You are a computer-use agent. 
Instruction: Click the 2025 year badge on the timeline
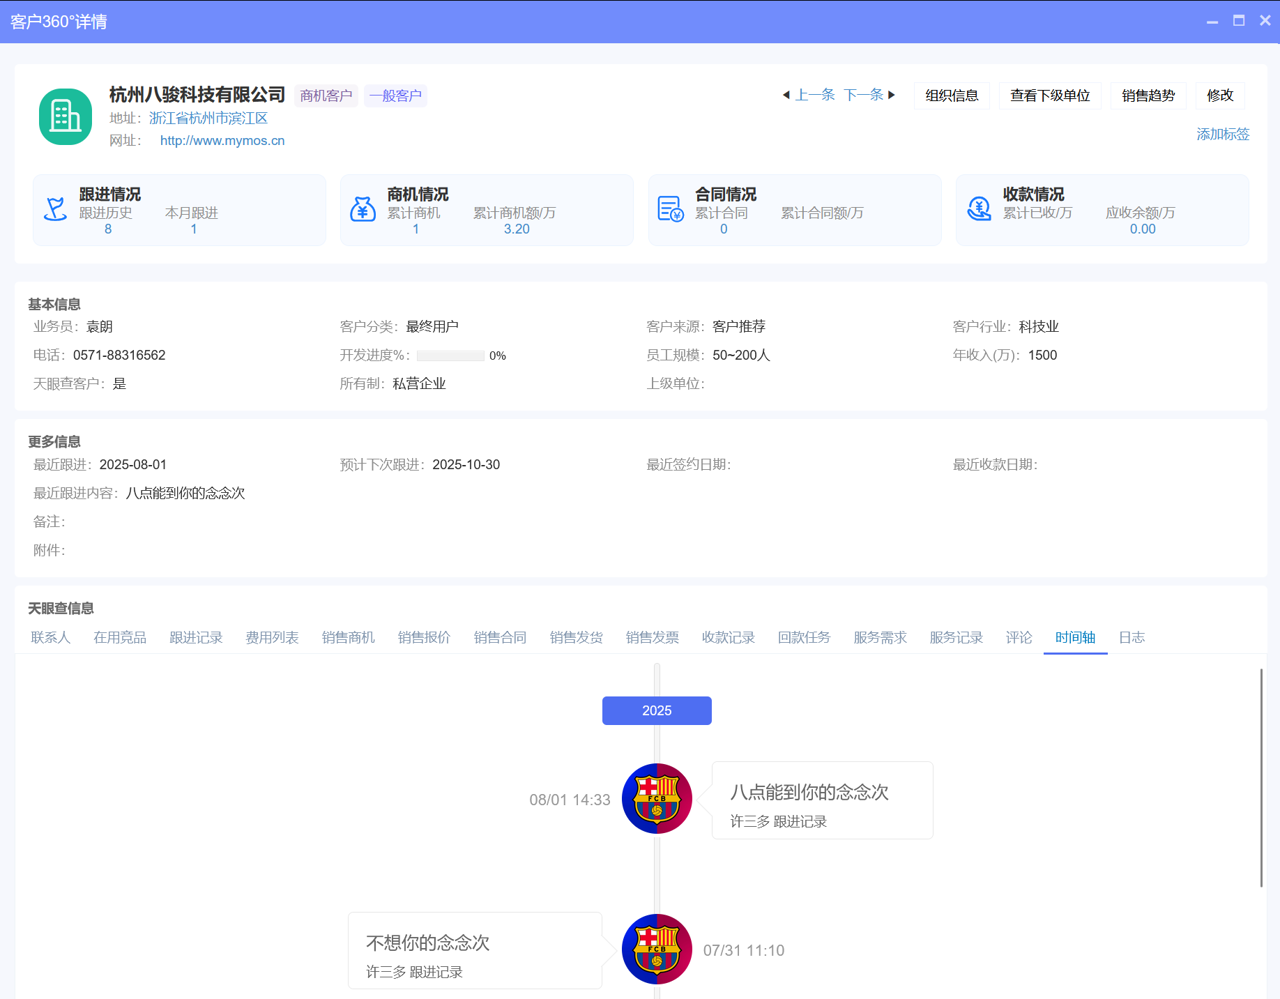pyautogui.click(x=656, y=710)
